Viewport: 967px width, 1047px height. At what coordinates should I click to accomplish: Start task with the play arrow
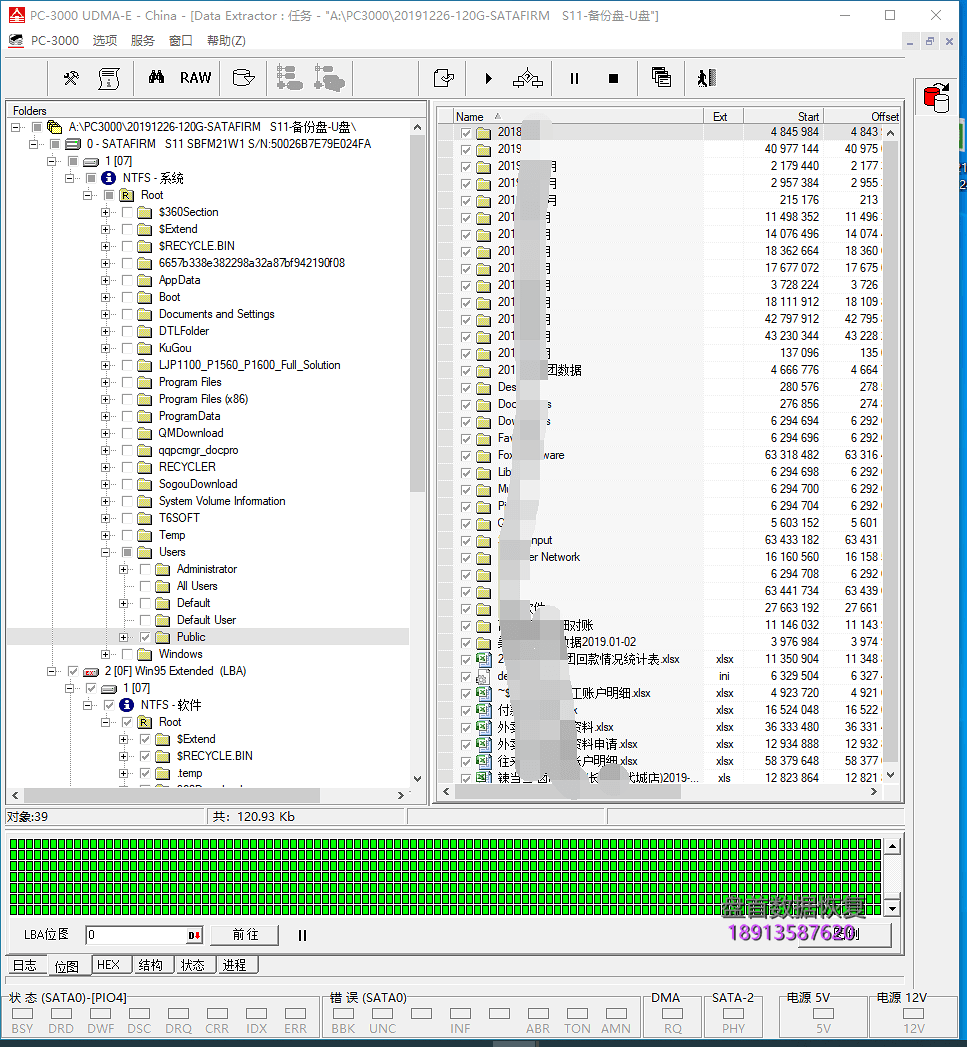click(x=489, y=79)
